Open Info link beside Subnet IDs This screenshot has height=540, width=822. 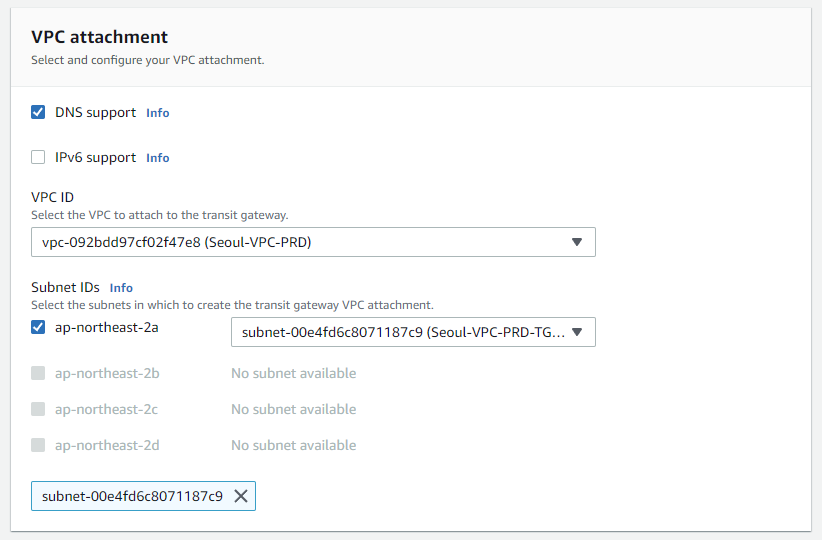121,288
